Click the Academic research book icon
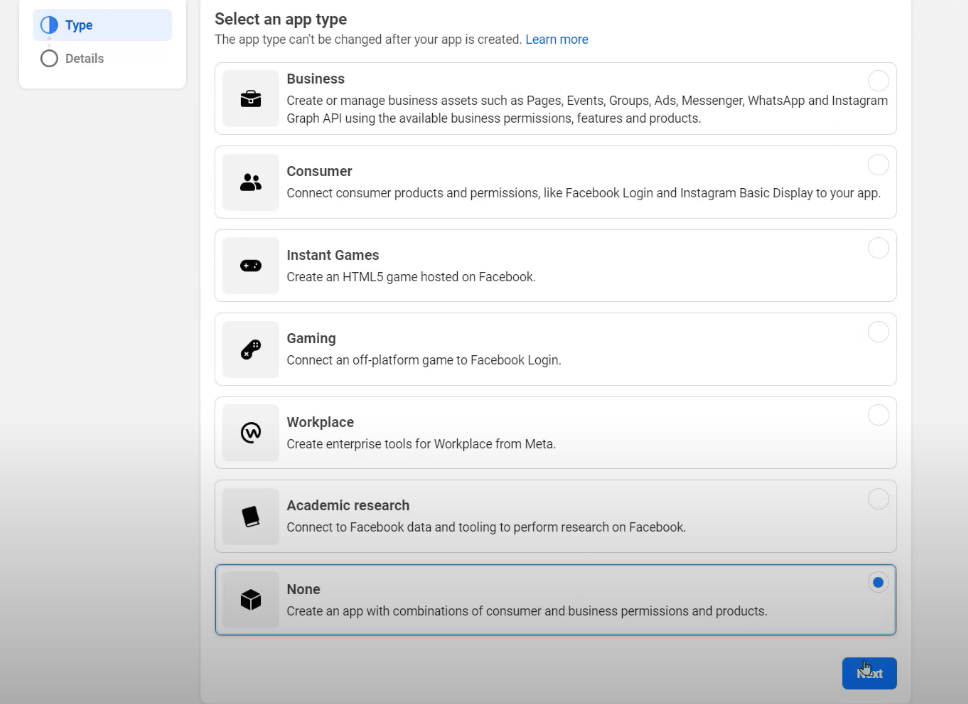The height and width of the screenshot is (704, 968). [251, 516]
